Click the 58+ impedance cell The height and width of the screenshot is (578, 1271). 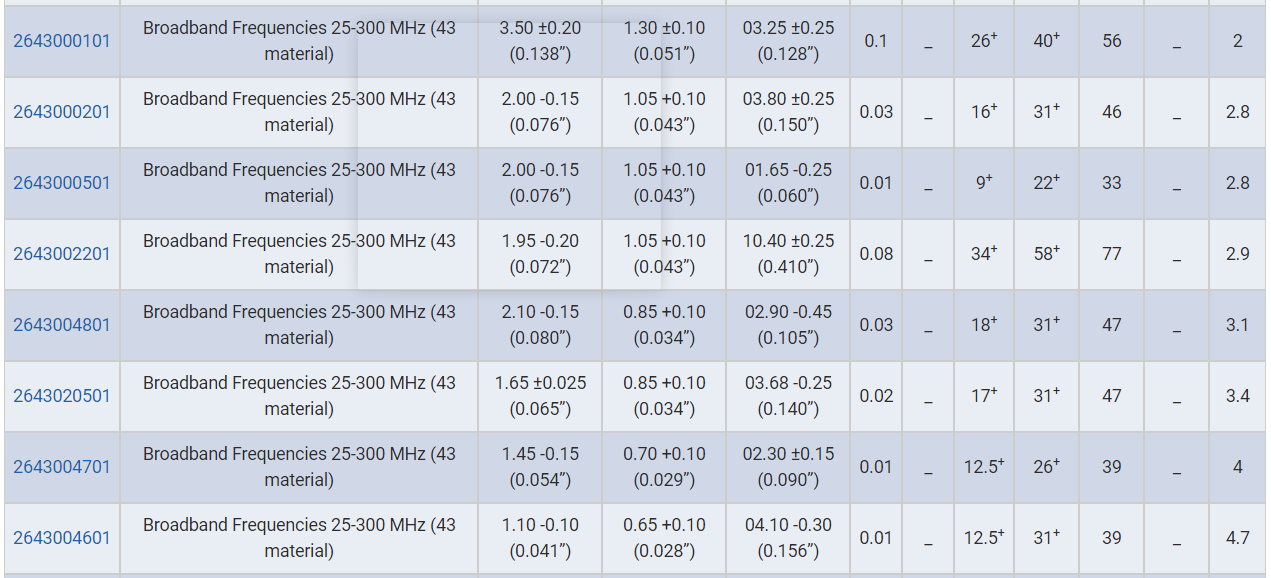coord(1047,254)
